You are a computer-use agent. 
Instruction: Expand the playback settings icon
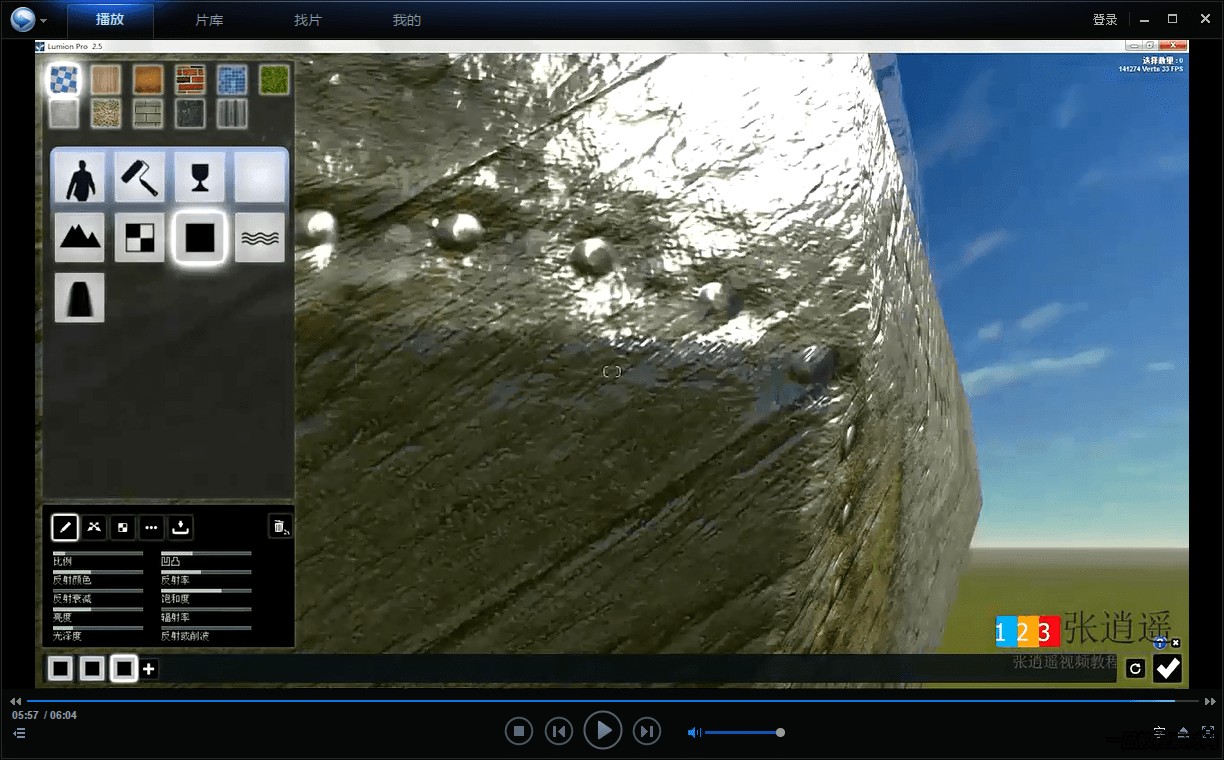pos(1159,733)
